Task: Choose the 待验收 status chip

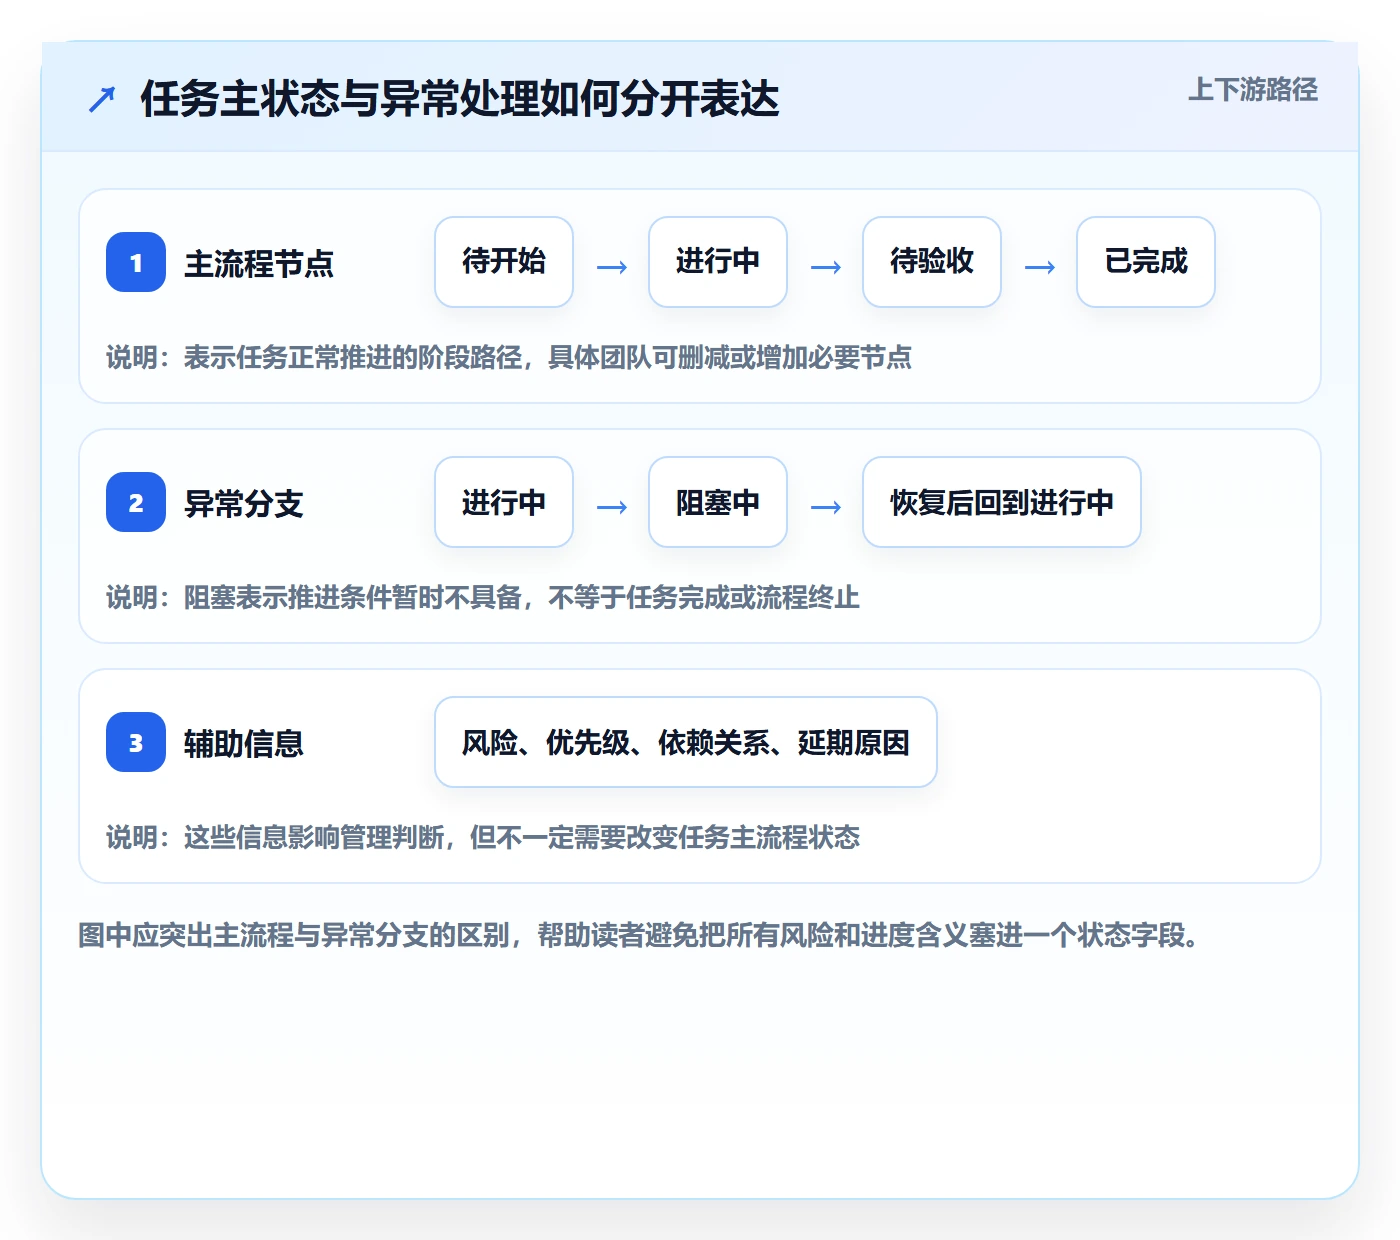Action: click(932, 262)
